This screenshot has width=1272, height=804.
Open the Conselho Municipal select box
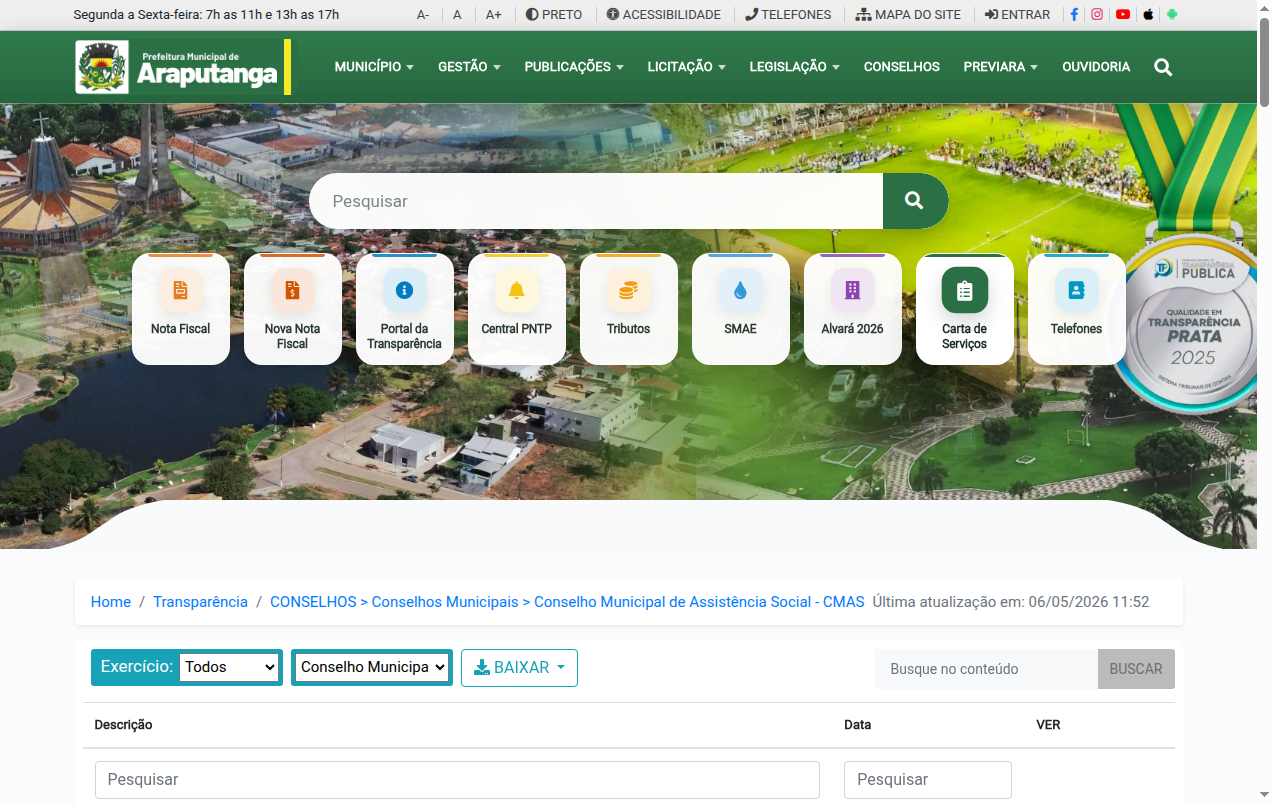coord(372,667)
